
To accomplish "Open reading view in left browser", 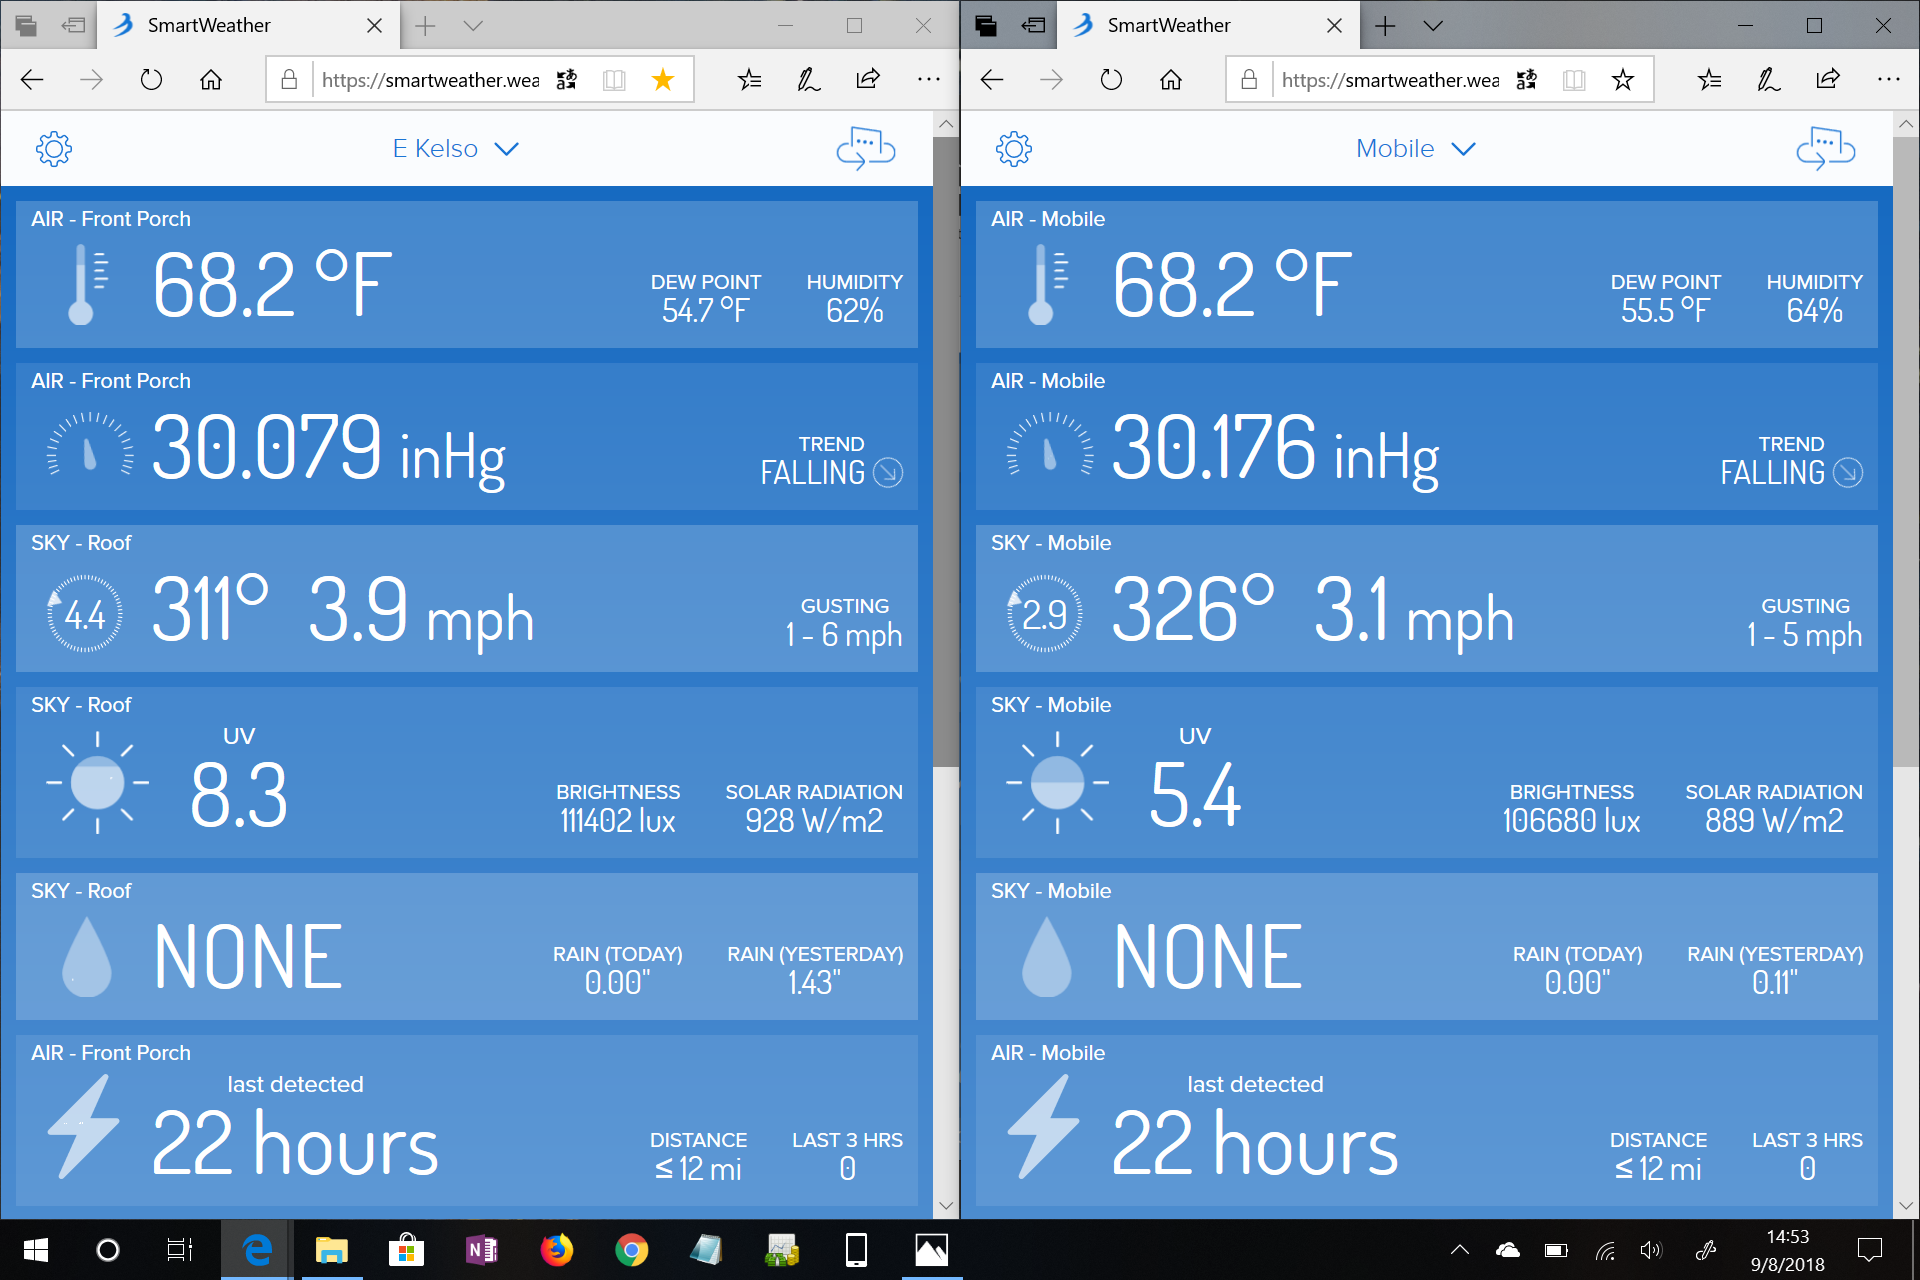I will pos(614,80).
